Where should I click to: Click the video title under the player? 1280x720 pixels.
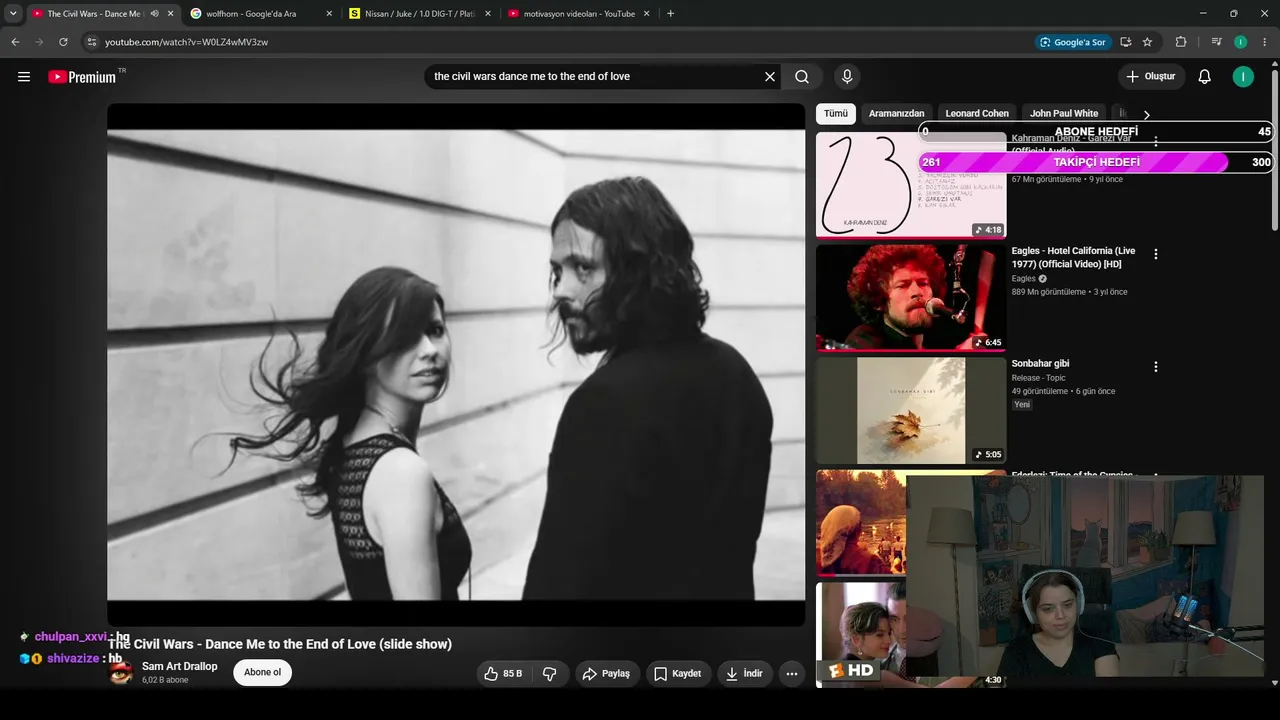pos(280,644)
